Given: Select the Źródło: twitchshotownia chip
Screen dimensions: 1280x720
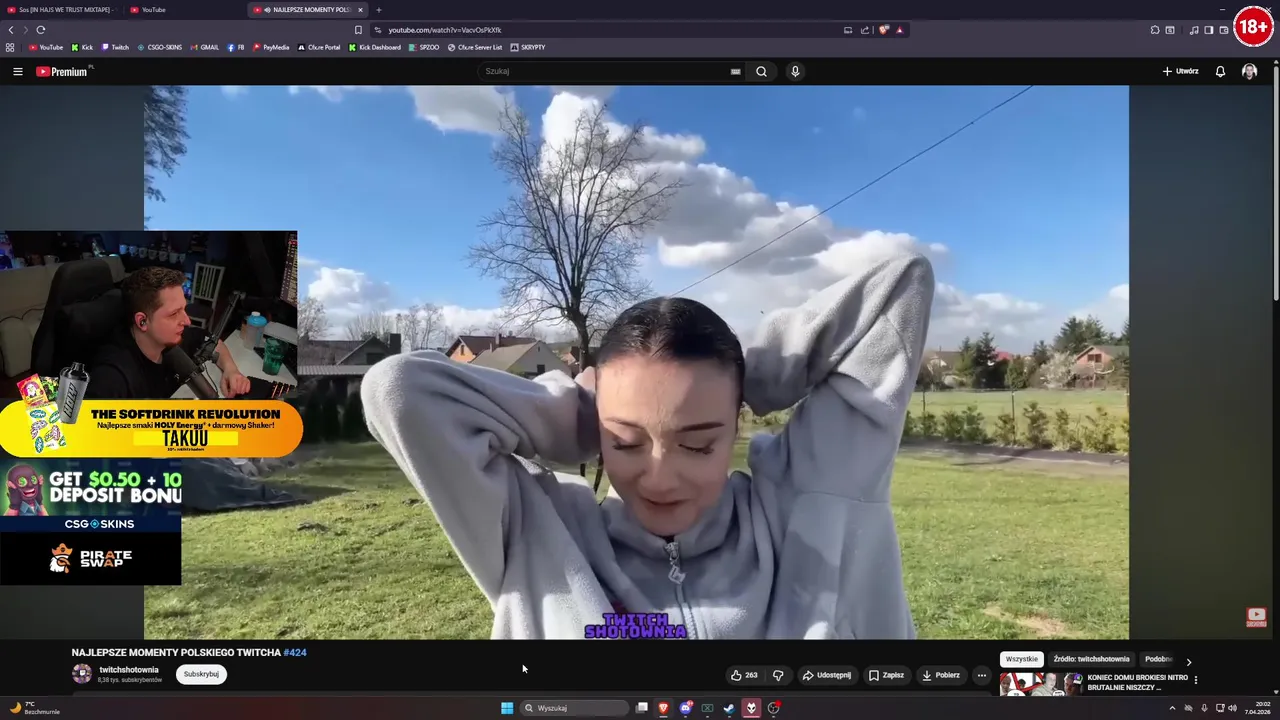Looking at the screenshot, I should click(x=1091, y=659).
